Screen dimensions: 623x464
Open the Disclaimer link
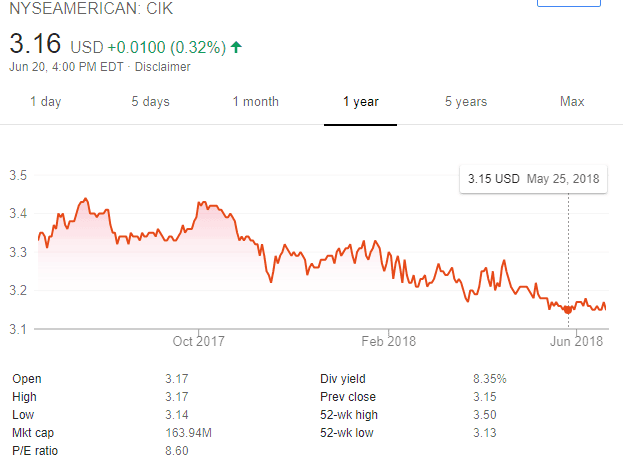(x=163, y=67)
